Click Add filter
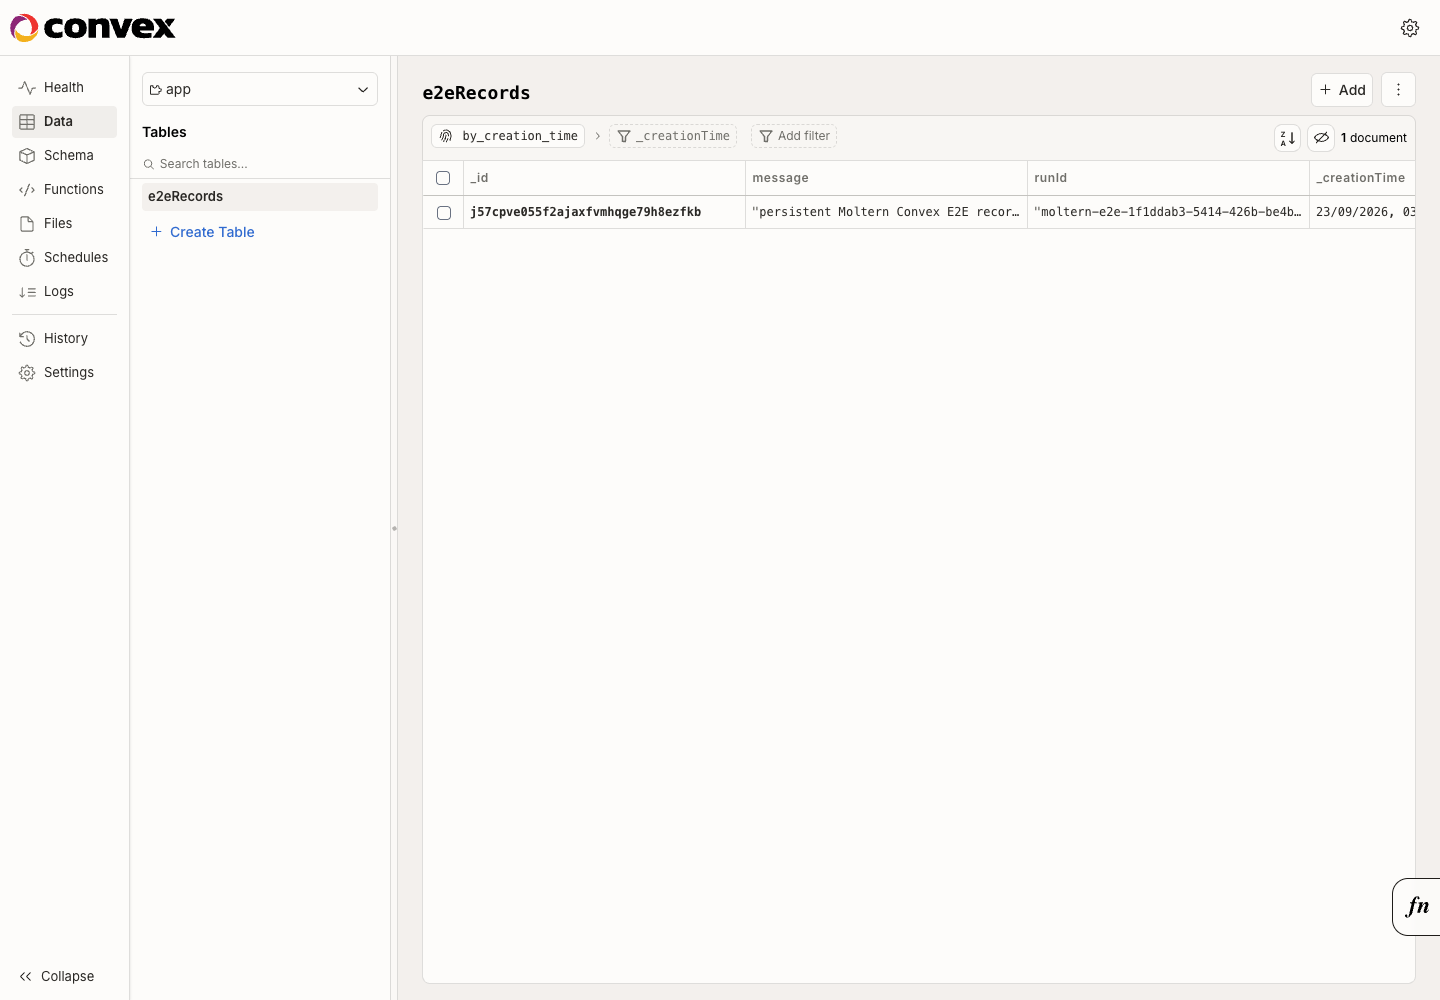Image resolution: width=1440 pixels, height=1000 pixels. 794,136
